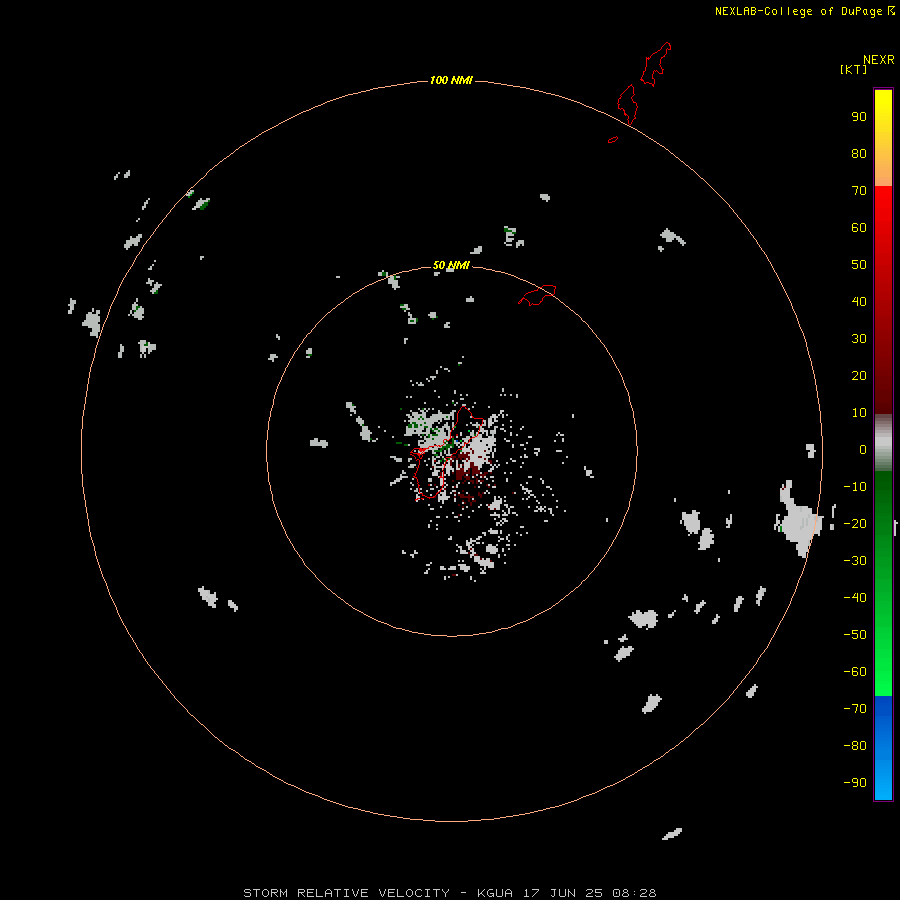Viewport: 900px width, 900px height.
Task: Click the 80 value on velocity scale
Action: coord(859,154)
